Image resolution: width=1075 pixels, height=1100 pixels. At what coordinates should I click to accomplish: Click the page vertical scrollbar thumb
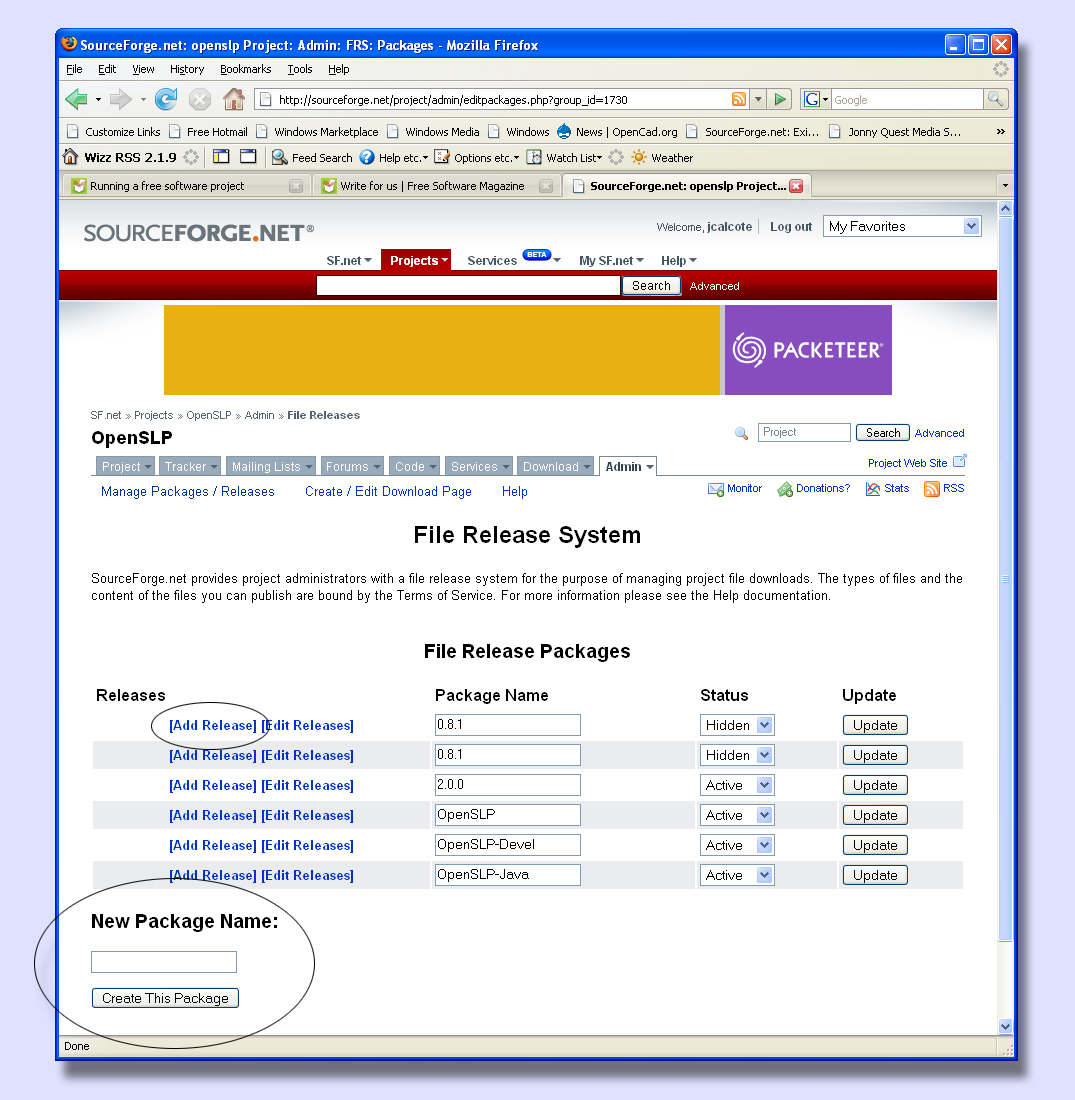[x=1005, y=579]
